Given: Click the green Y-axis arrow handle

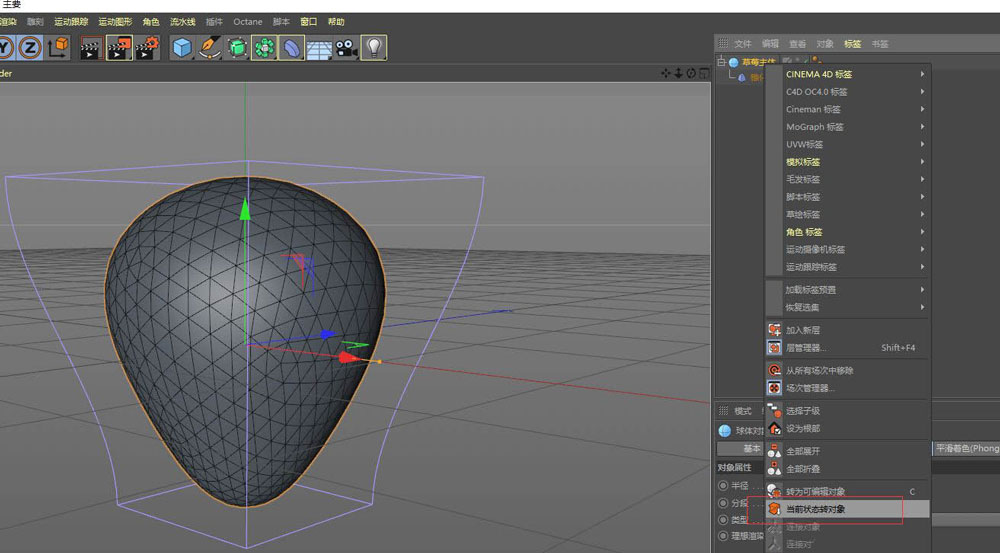Looking at the screenshot, I should point(245,208).
